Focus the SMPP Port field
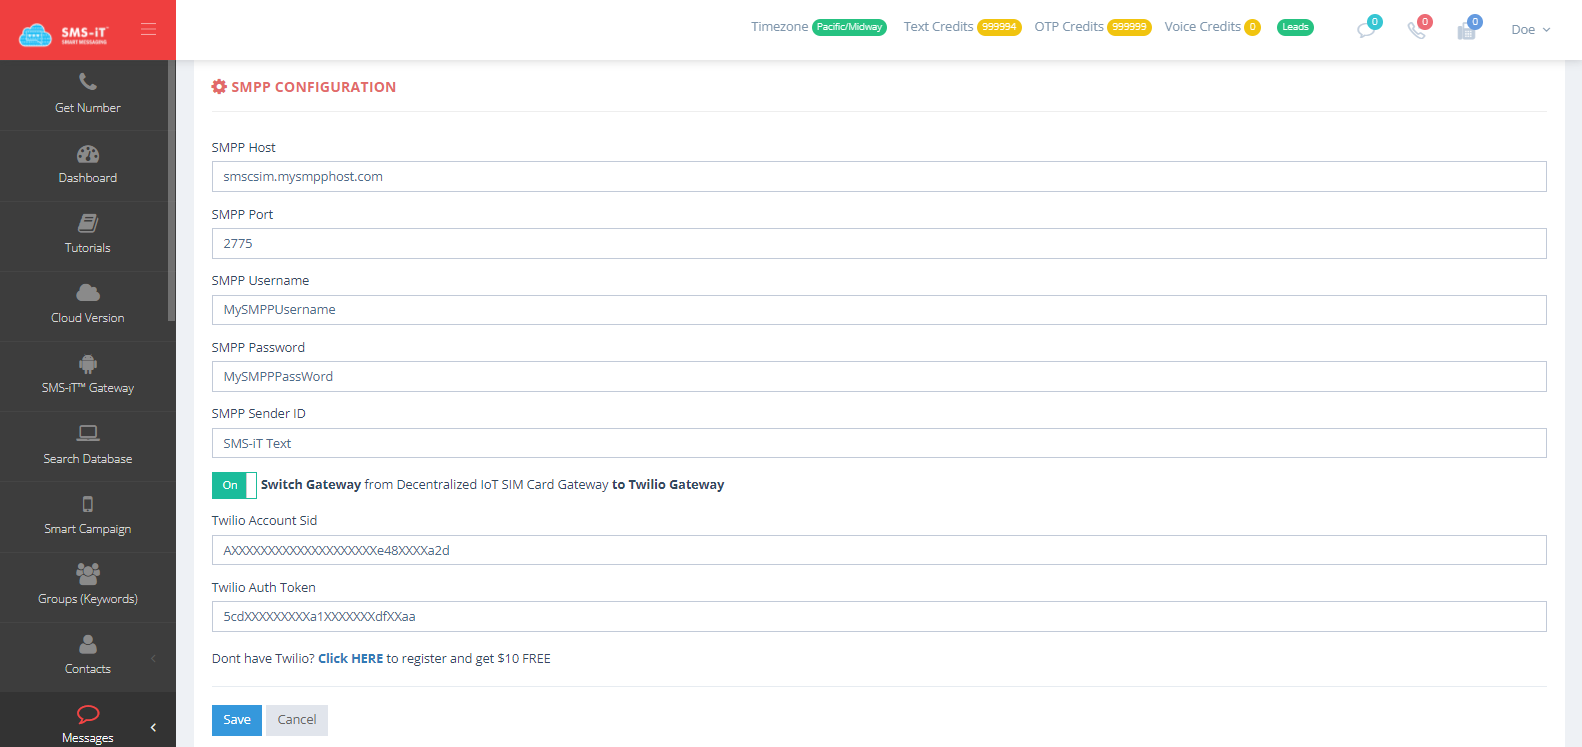Screen dimensions: 1582x747 click(879, 244)
